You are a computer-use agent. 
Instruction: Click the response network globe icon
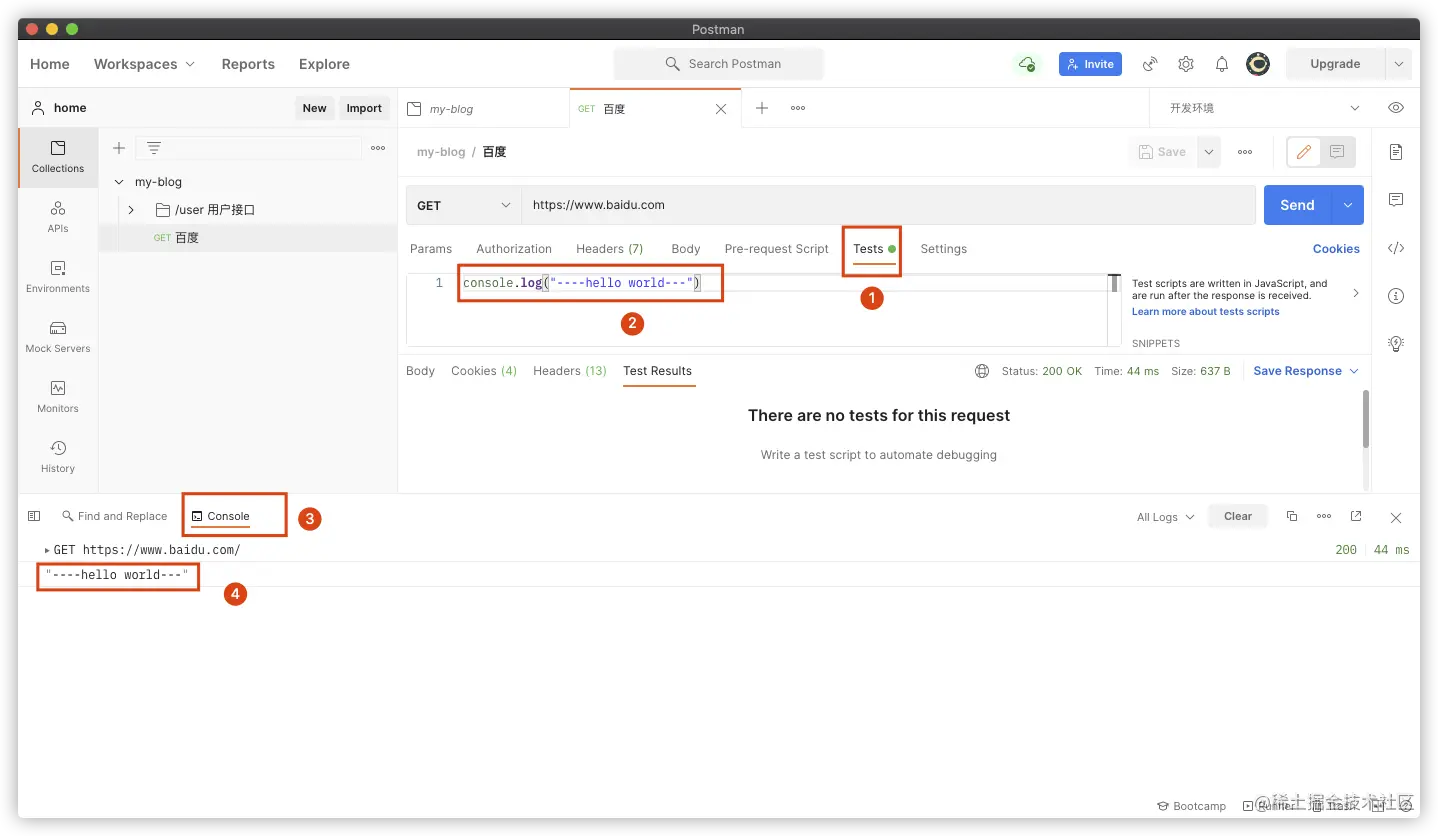982,371
